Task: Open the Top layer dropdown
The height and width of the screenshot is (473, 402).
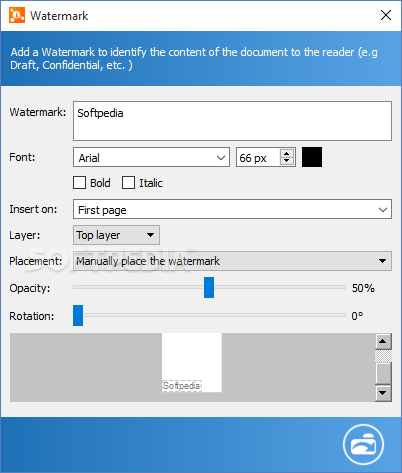Action: coord(116,235)
